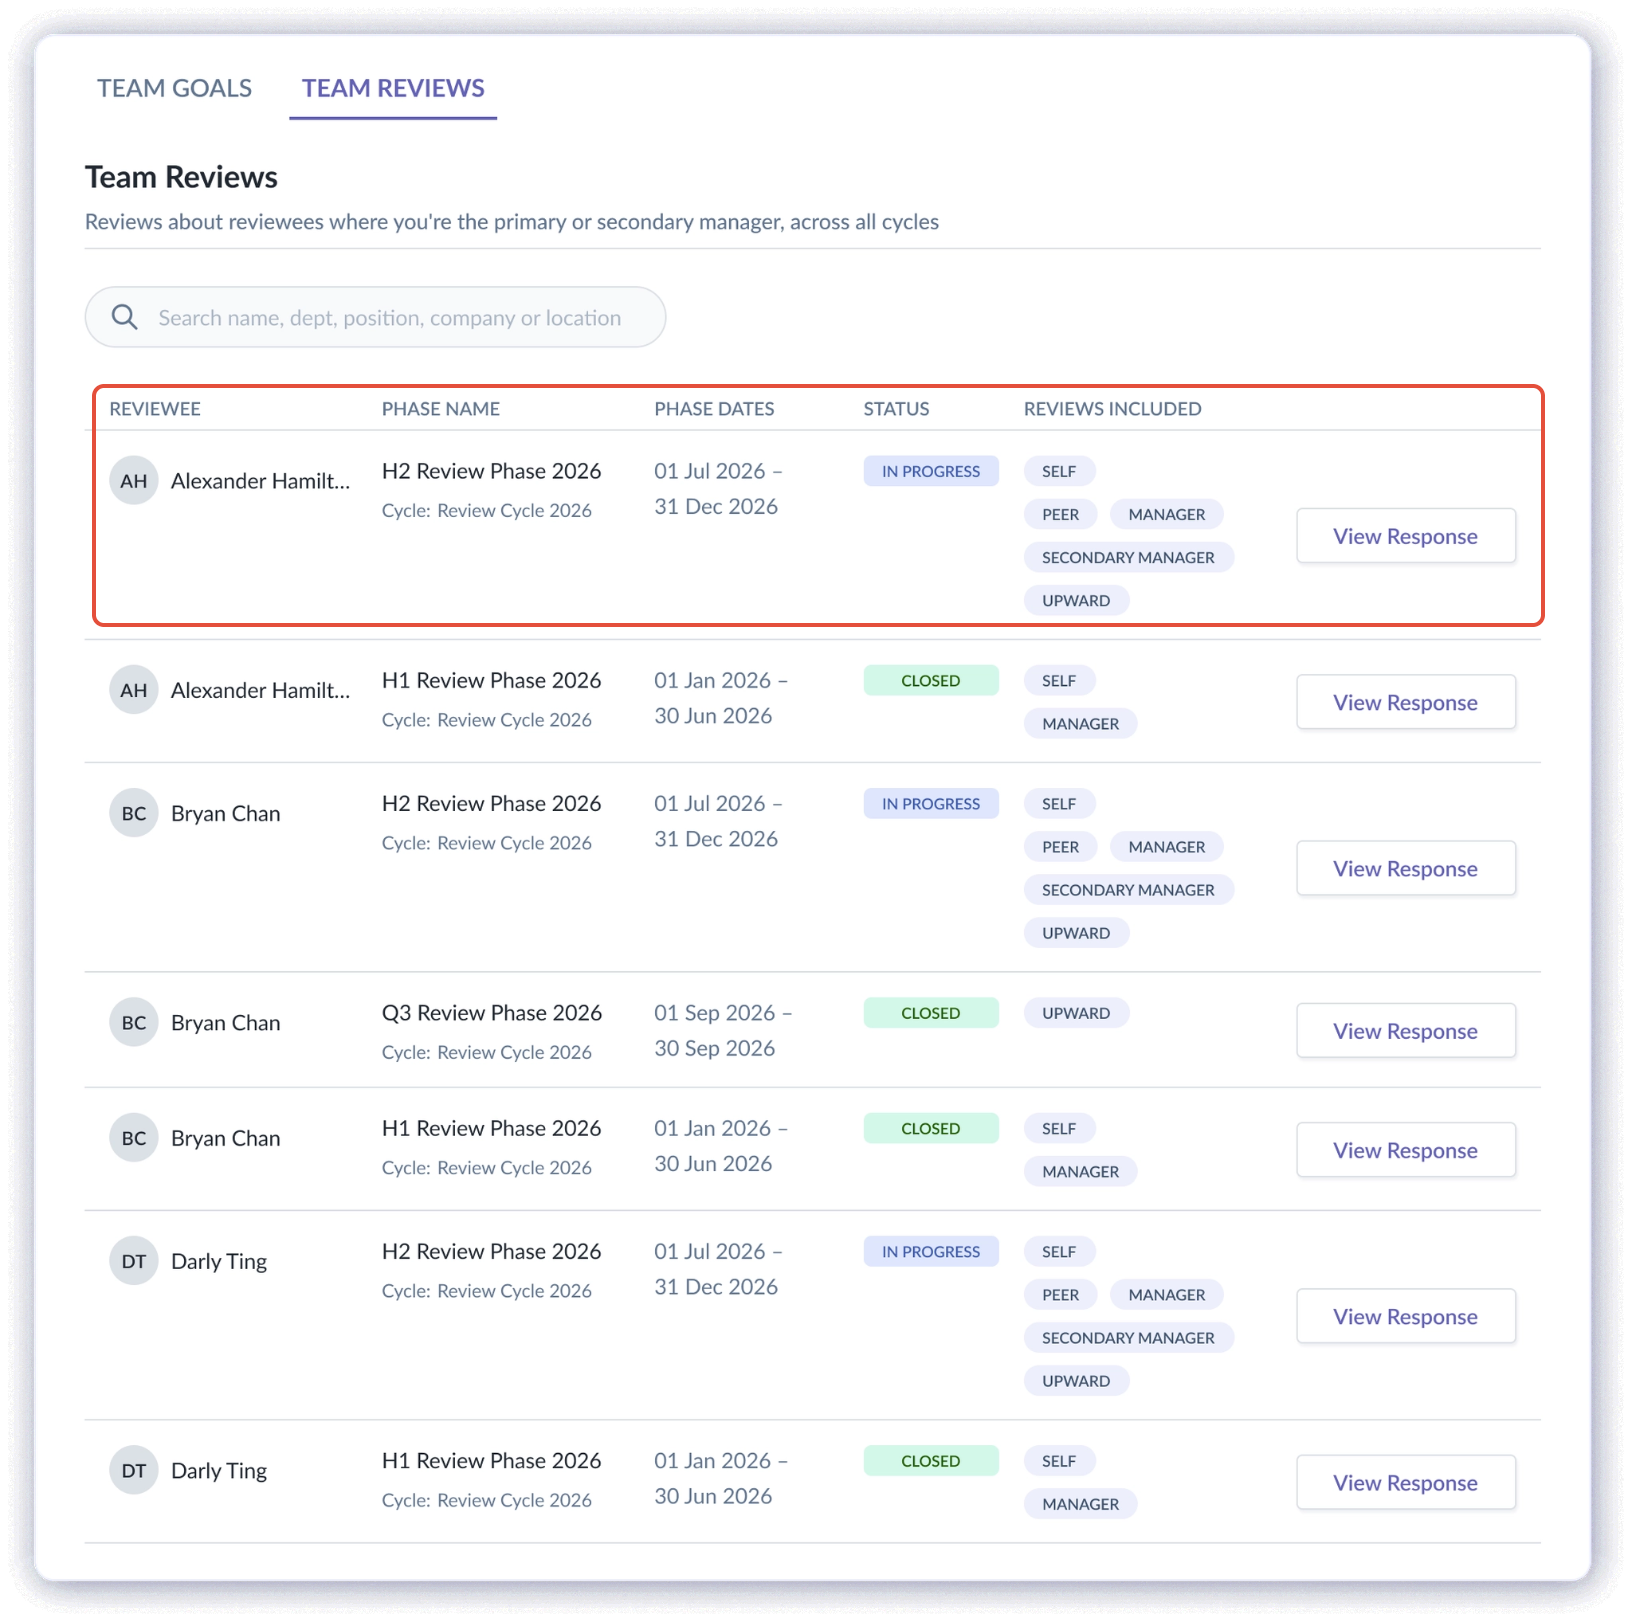
Task: View response for Darly Ting H1 review
Action: pyautogui.click(x=1405, y=1482)
